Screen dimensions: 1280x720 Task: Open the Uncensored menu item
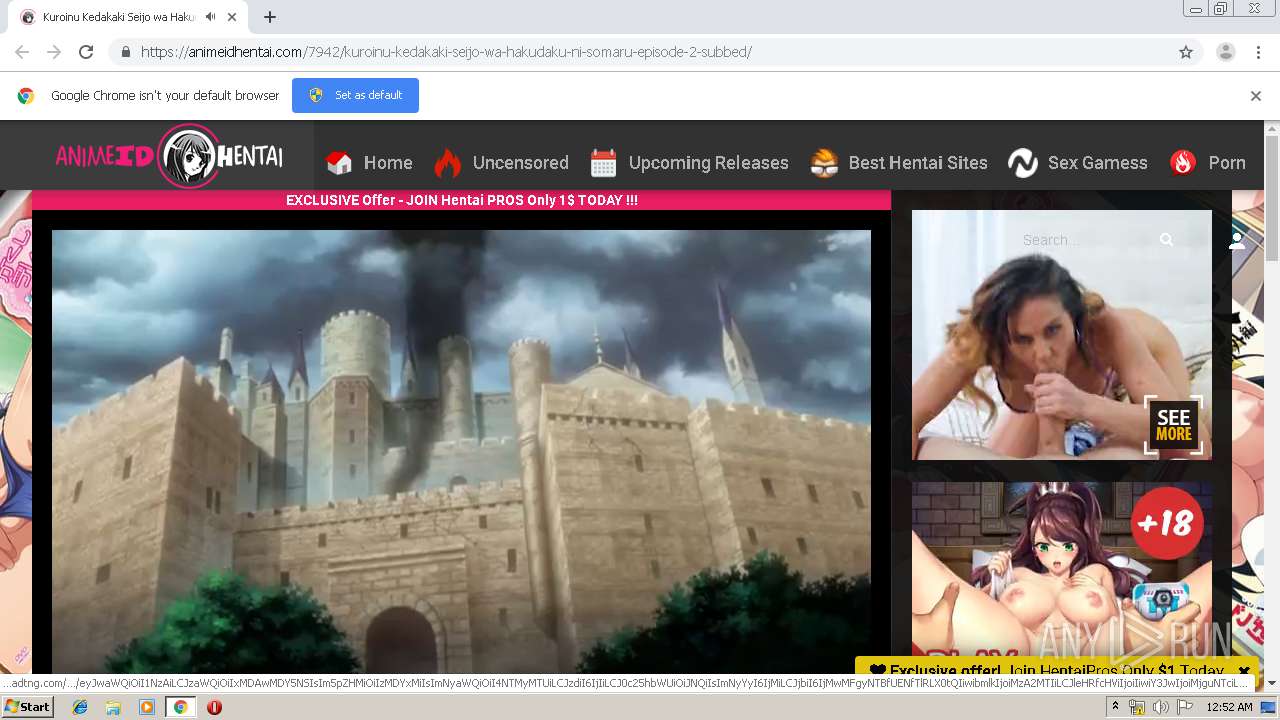pyautogui.click(x=501, y=163)
